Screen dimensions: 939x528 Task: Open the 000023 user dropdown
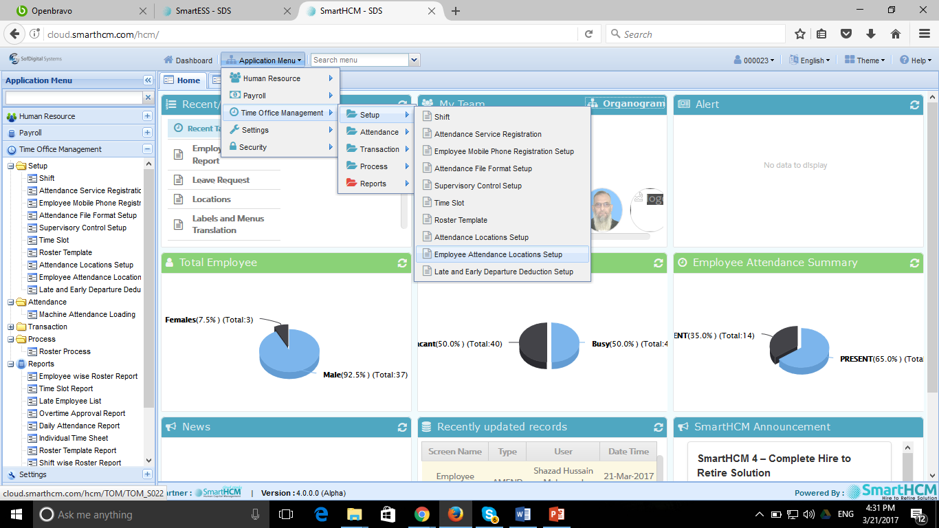click(x=754, y=60)
